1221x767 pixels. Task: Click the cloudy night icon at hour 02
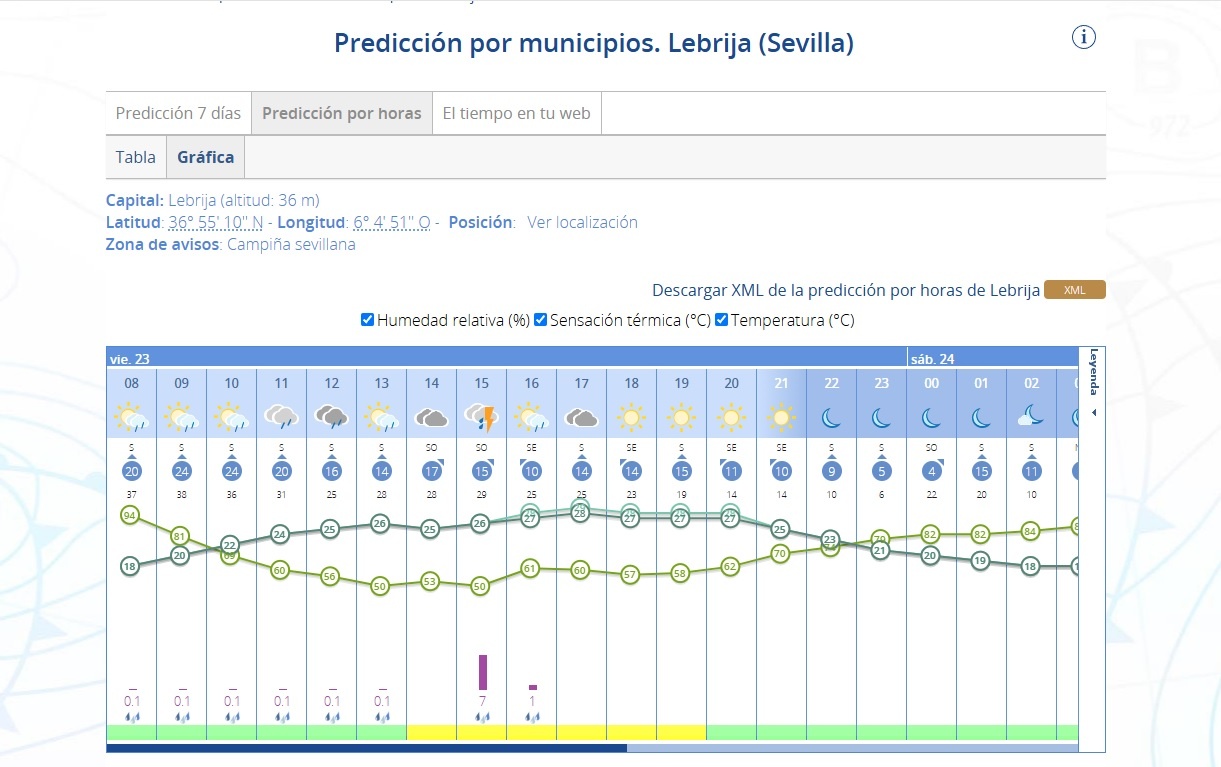pyautogui.click(x=1032, y=416)
